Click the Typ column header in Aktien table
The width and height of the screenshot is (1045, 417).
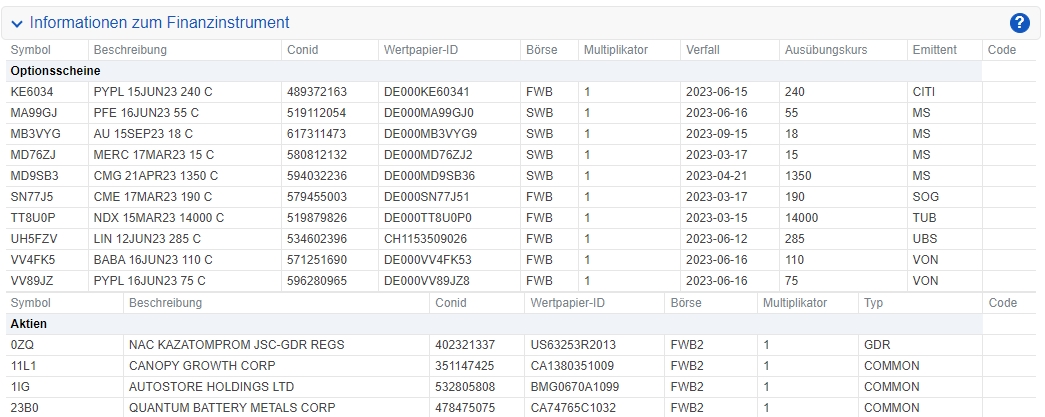[x=873, y=303]
